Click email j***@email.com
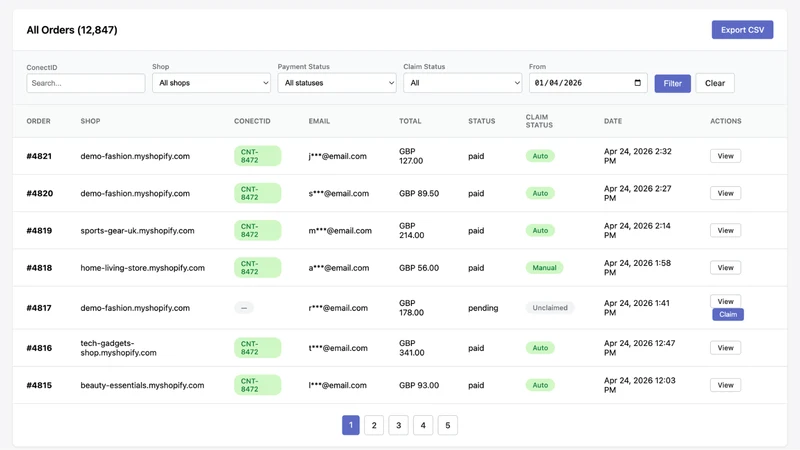The height and width of the screenshot is (450, 800). tap(337, 156)
